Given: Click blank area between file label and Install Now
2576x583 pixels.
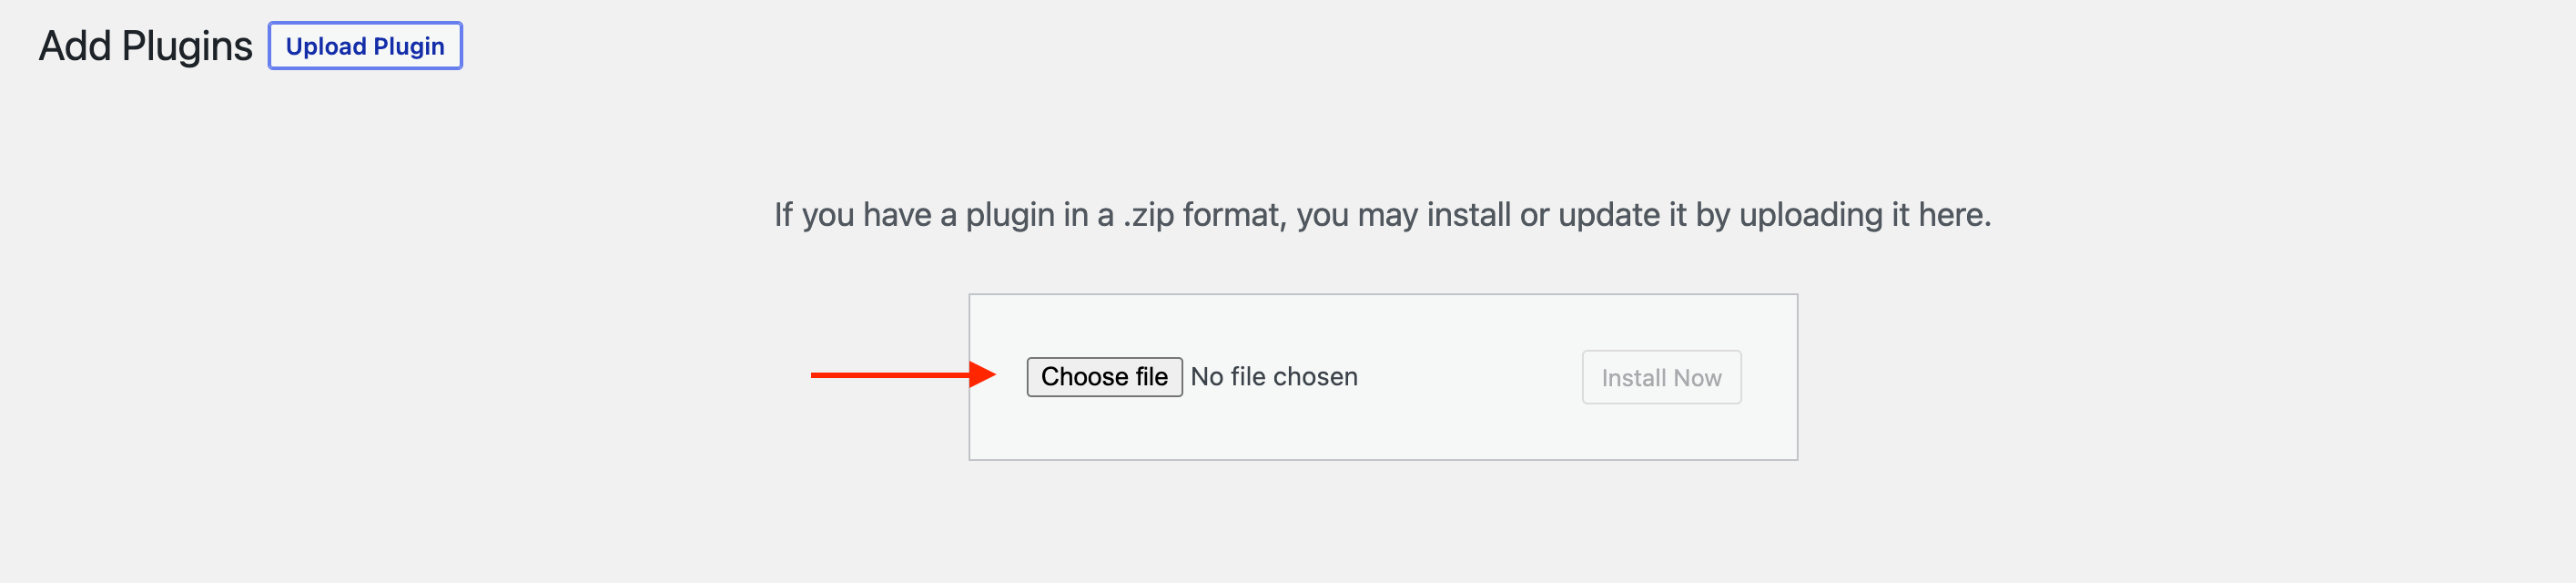Looking at the screenshot, I should pos(1470,377).
